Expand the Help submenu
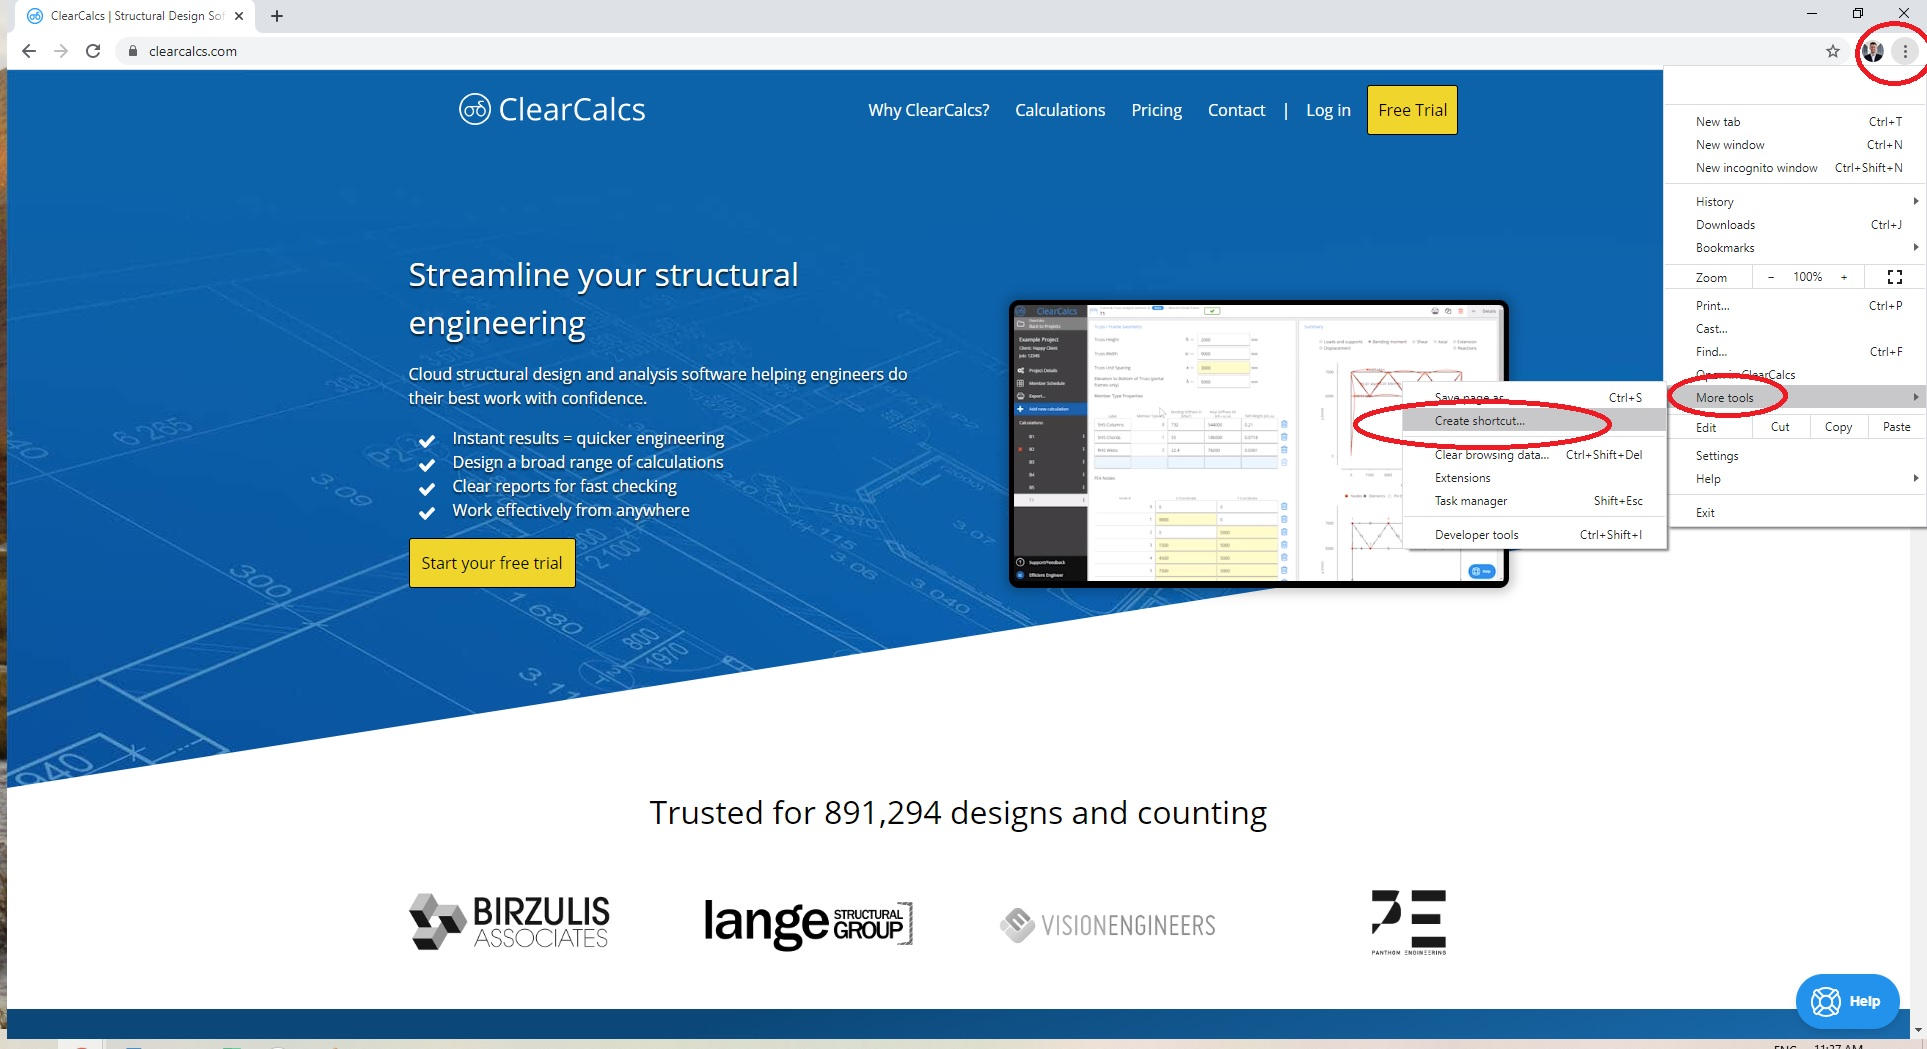 1797,479
